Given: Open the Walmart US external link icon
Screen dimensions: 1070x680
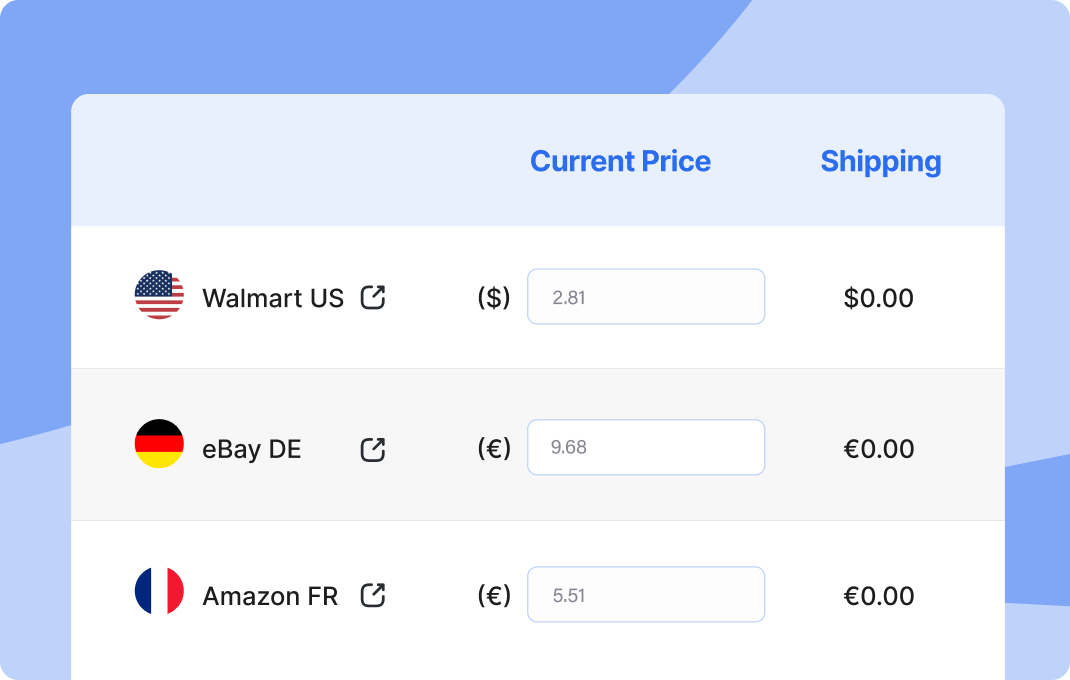Looking at the screenshot, I should point(373,297).
